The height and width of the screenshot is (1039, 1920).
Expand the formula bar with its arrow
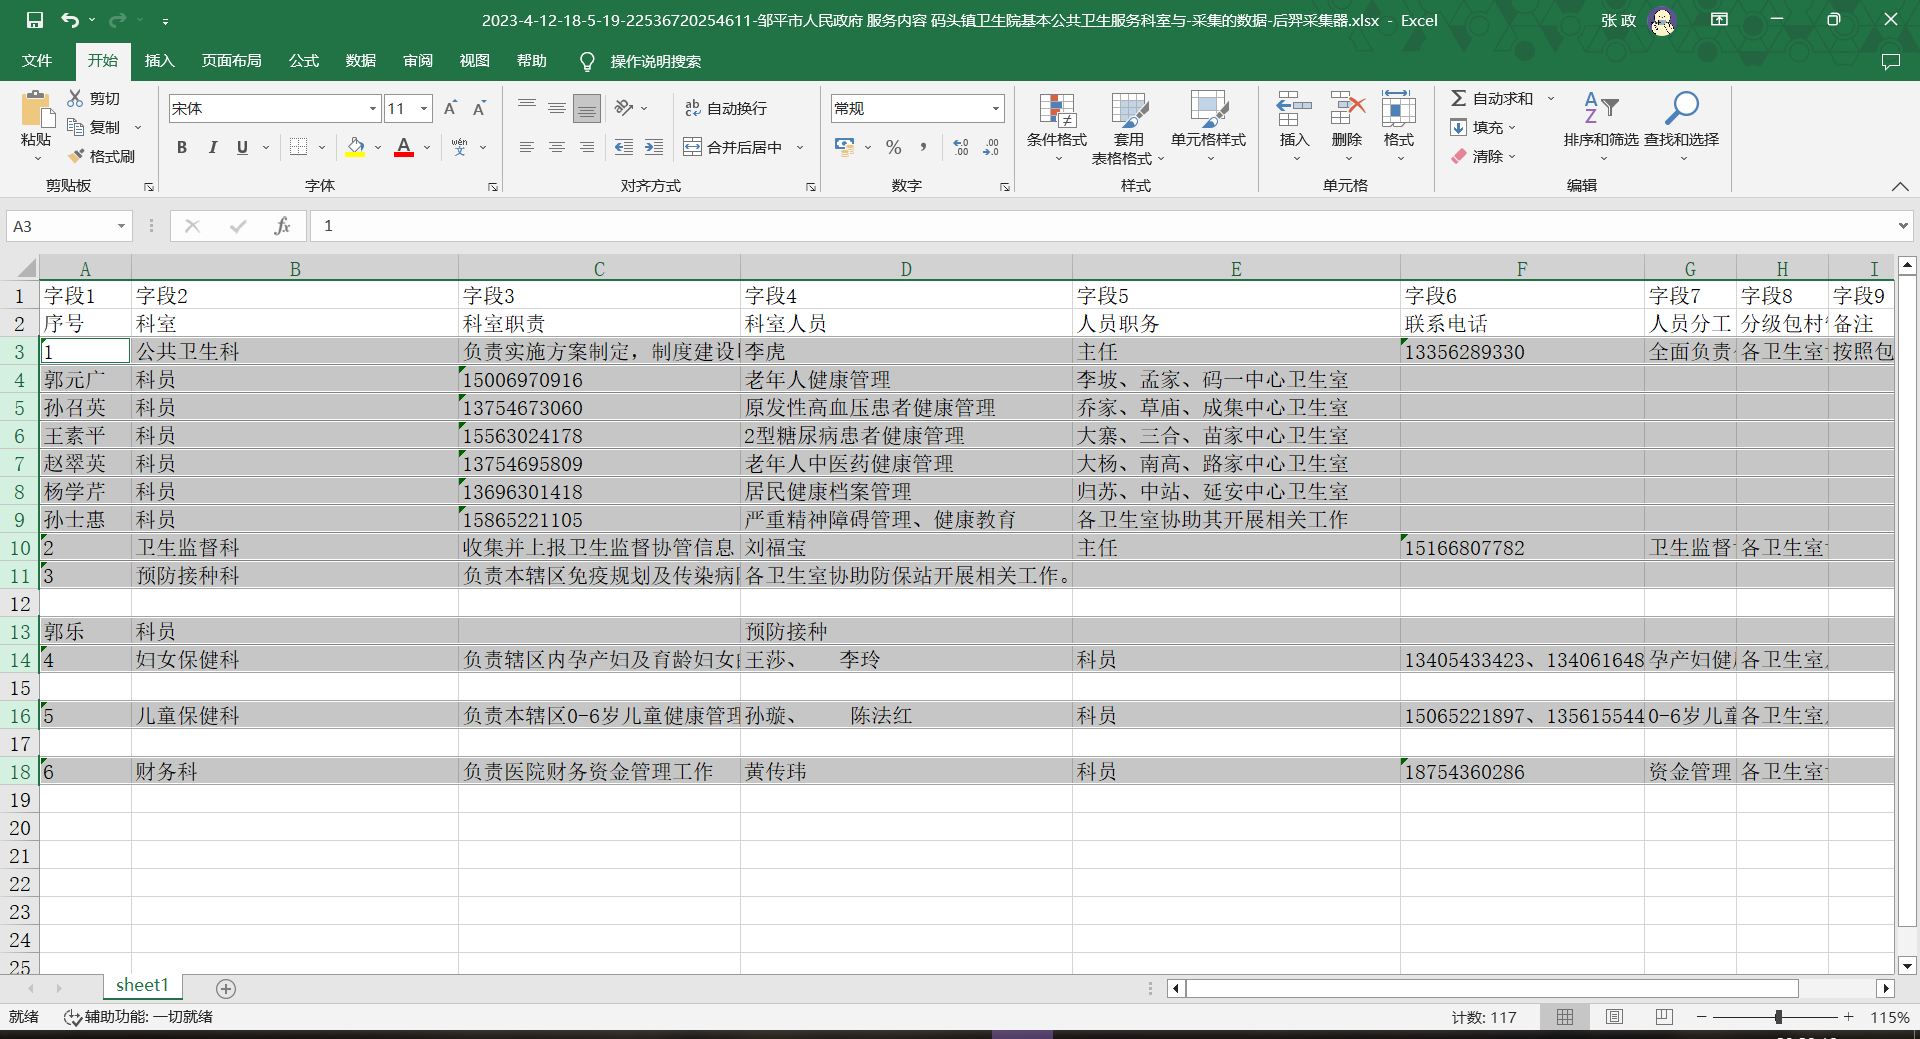pyautogui.click(x=1903, y=226)
